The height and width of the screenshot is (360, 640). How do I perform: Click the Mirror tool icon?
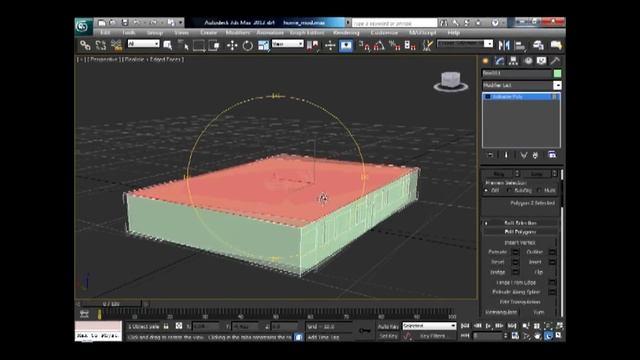pyautogui.click(x=504, y=45)
